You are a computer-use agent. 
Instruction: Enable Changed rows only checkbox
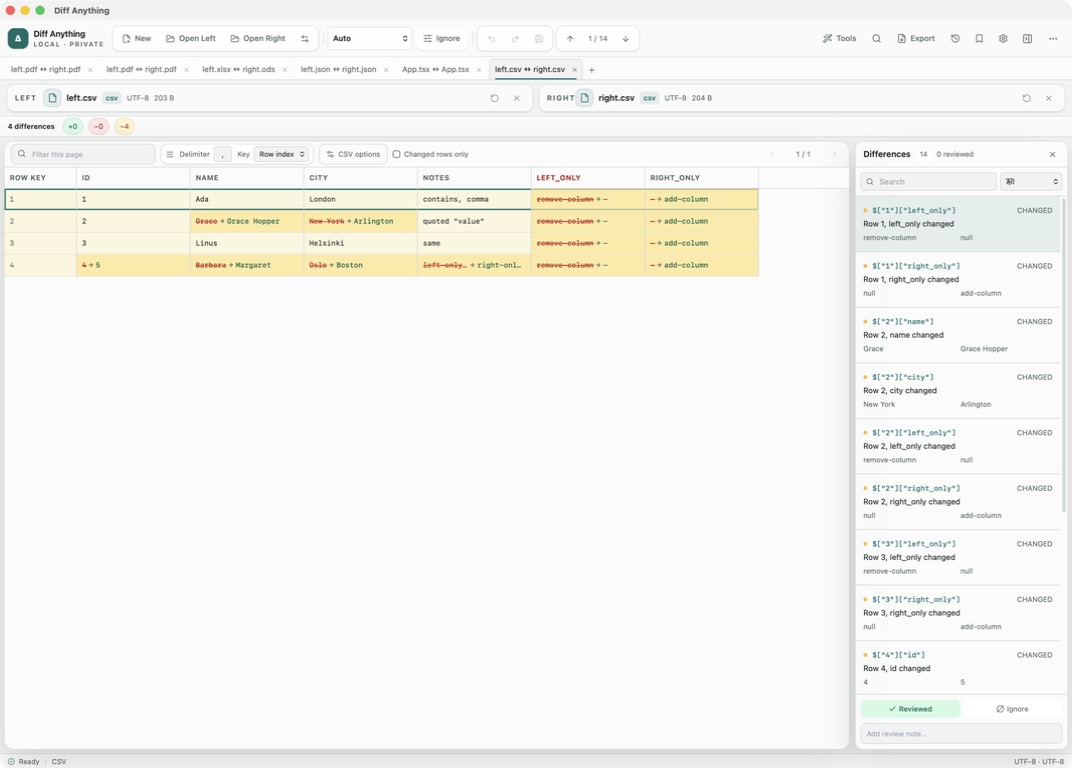point(397,155)
